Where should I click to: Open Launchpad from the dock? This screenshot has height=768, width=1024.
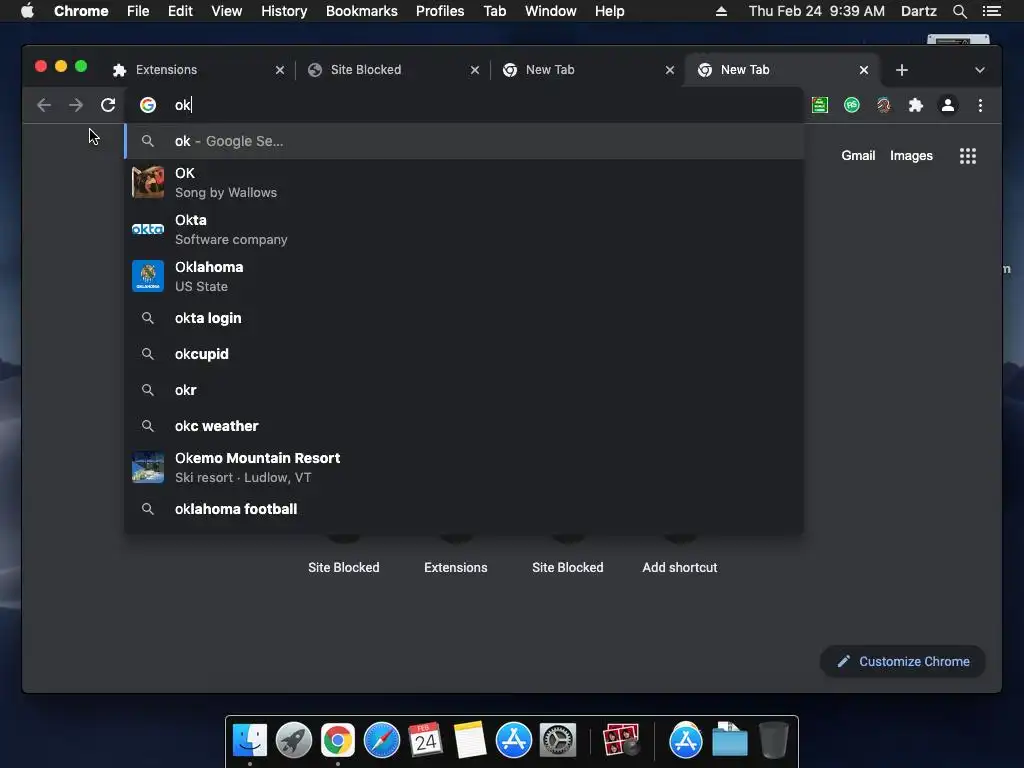pyautogui.click(x=293, y=741)
